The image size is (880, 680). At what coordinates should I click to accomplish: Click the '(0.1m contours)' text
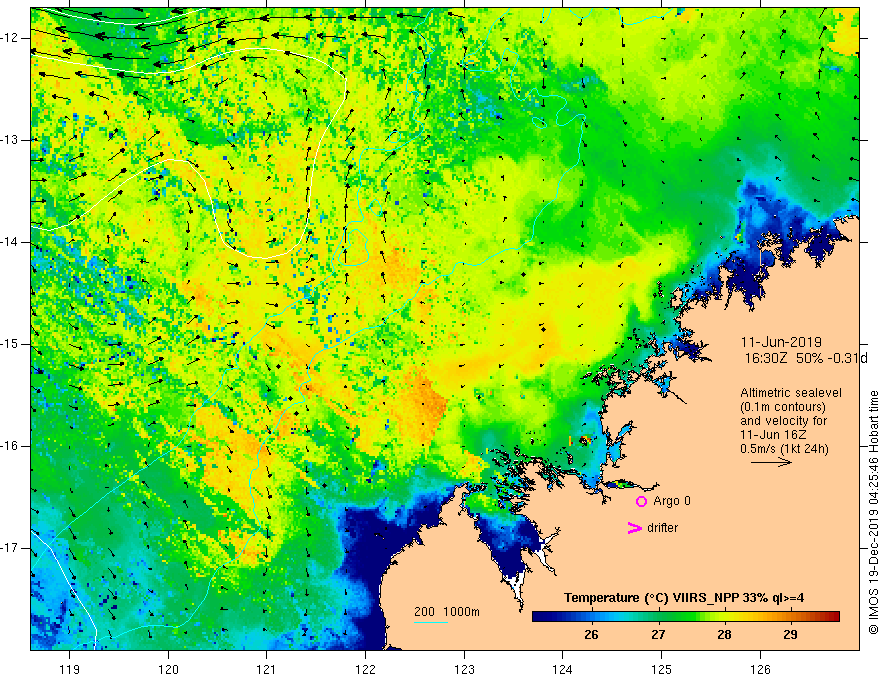[783, 407]
